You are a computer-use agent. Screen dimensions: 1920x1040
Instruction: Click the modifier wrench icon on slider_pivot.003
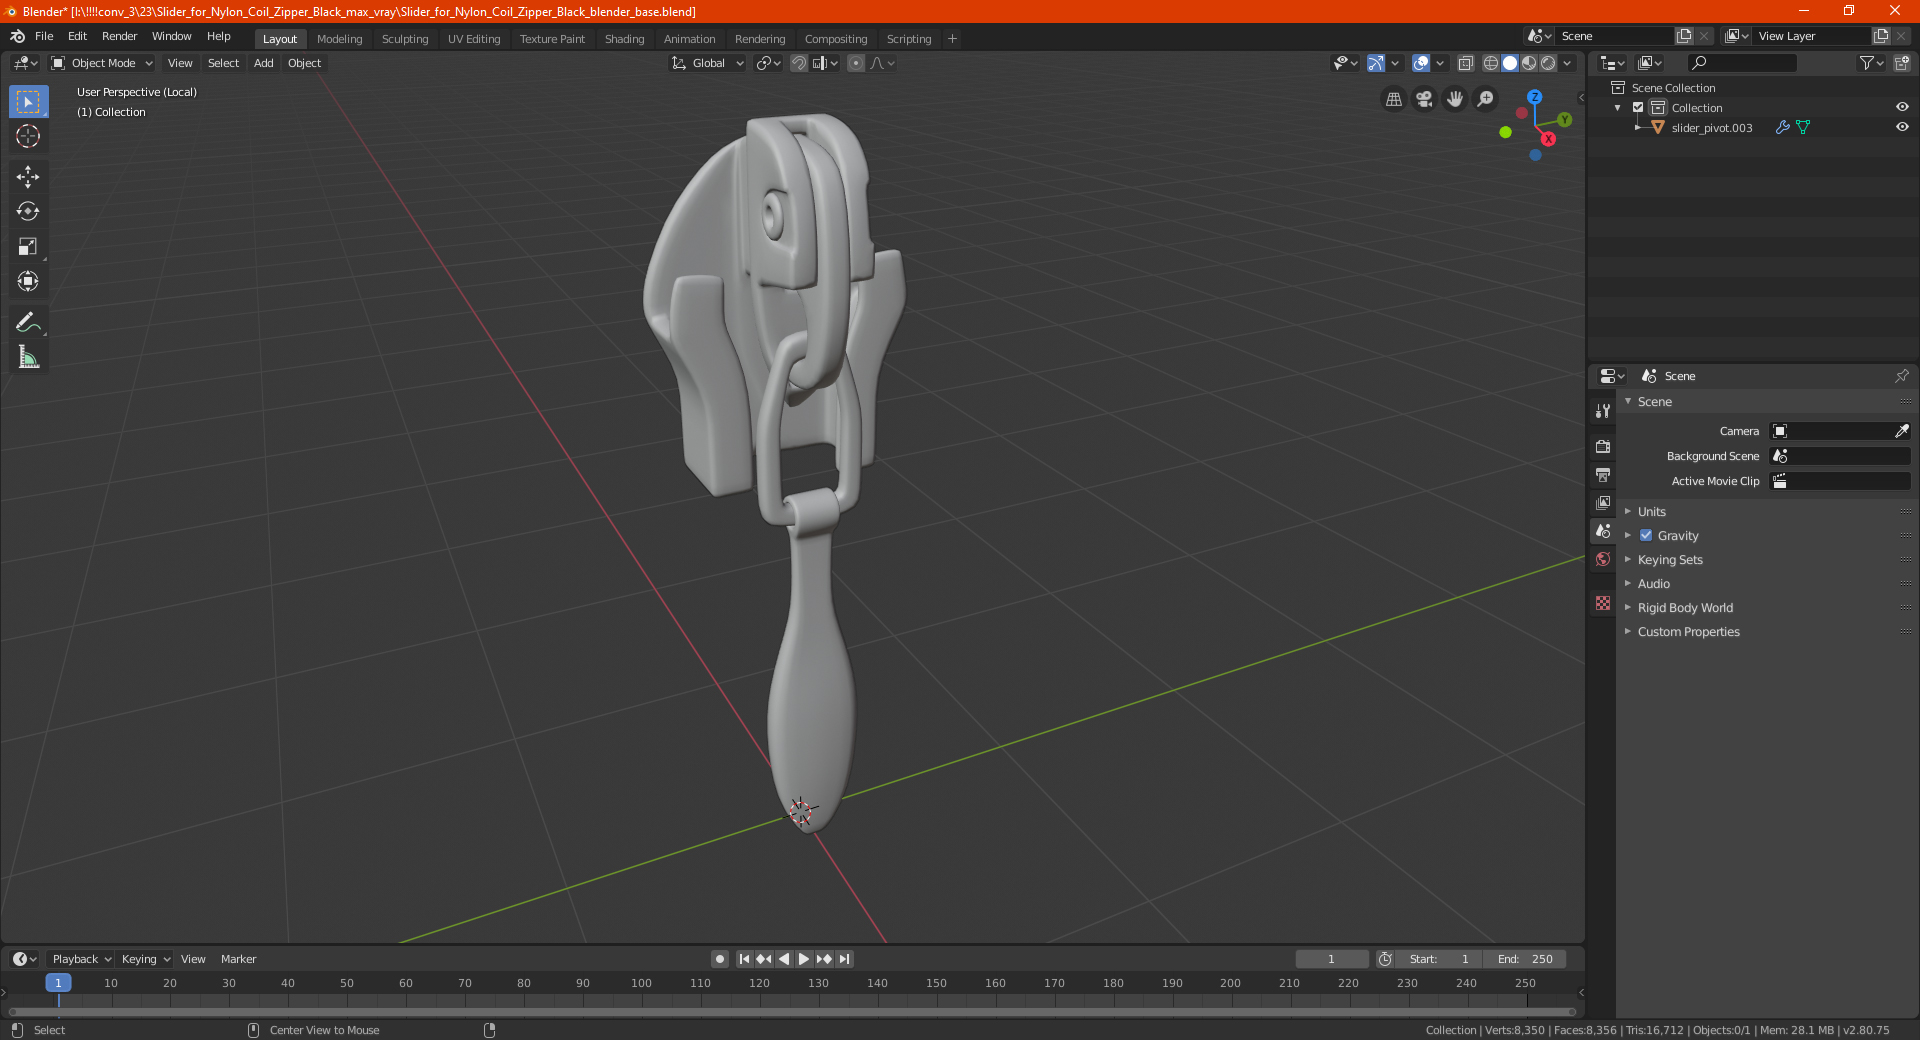point(1782,127)
